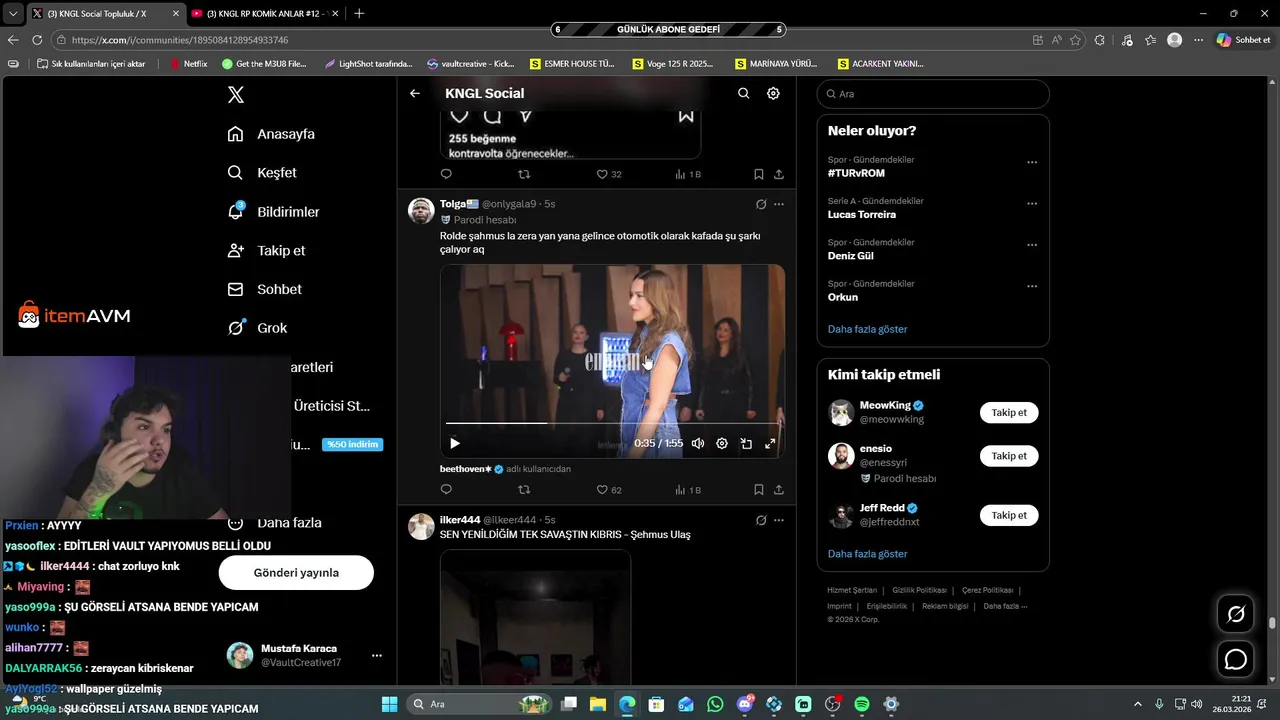The width and height of the screenshot is (1280, 720).
Task: Follow Jeff Redd with Takip et
Action: tap(1009, 515)
